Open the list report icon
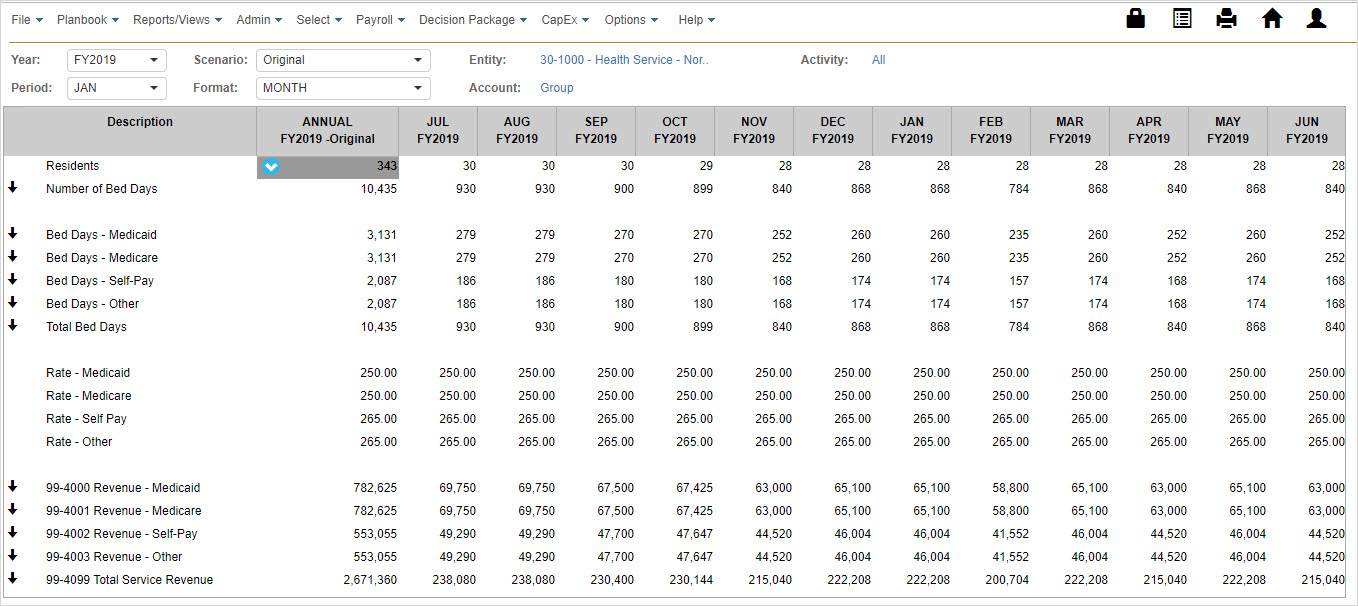The width and height of the screenshot is (1358, 606). tap(1182, 19)
